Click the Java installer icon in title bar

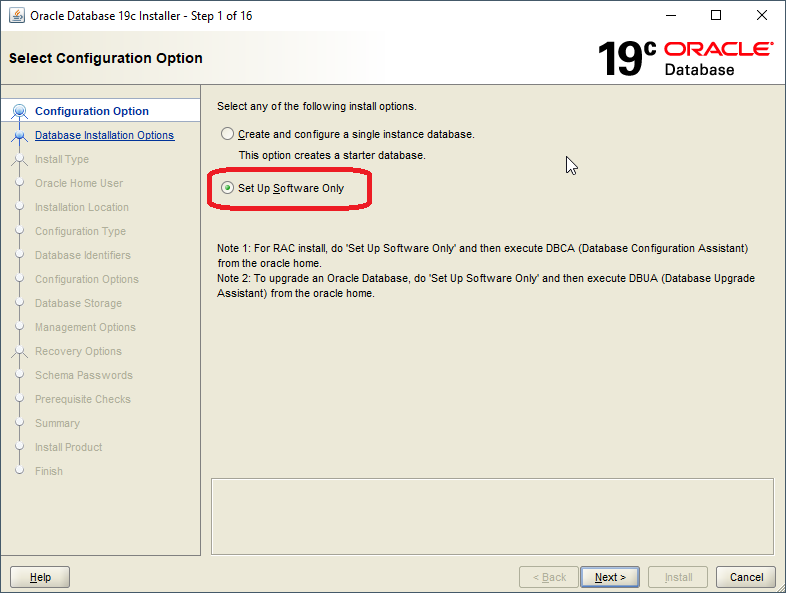[17, 16]
